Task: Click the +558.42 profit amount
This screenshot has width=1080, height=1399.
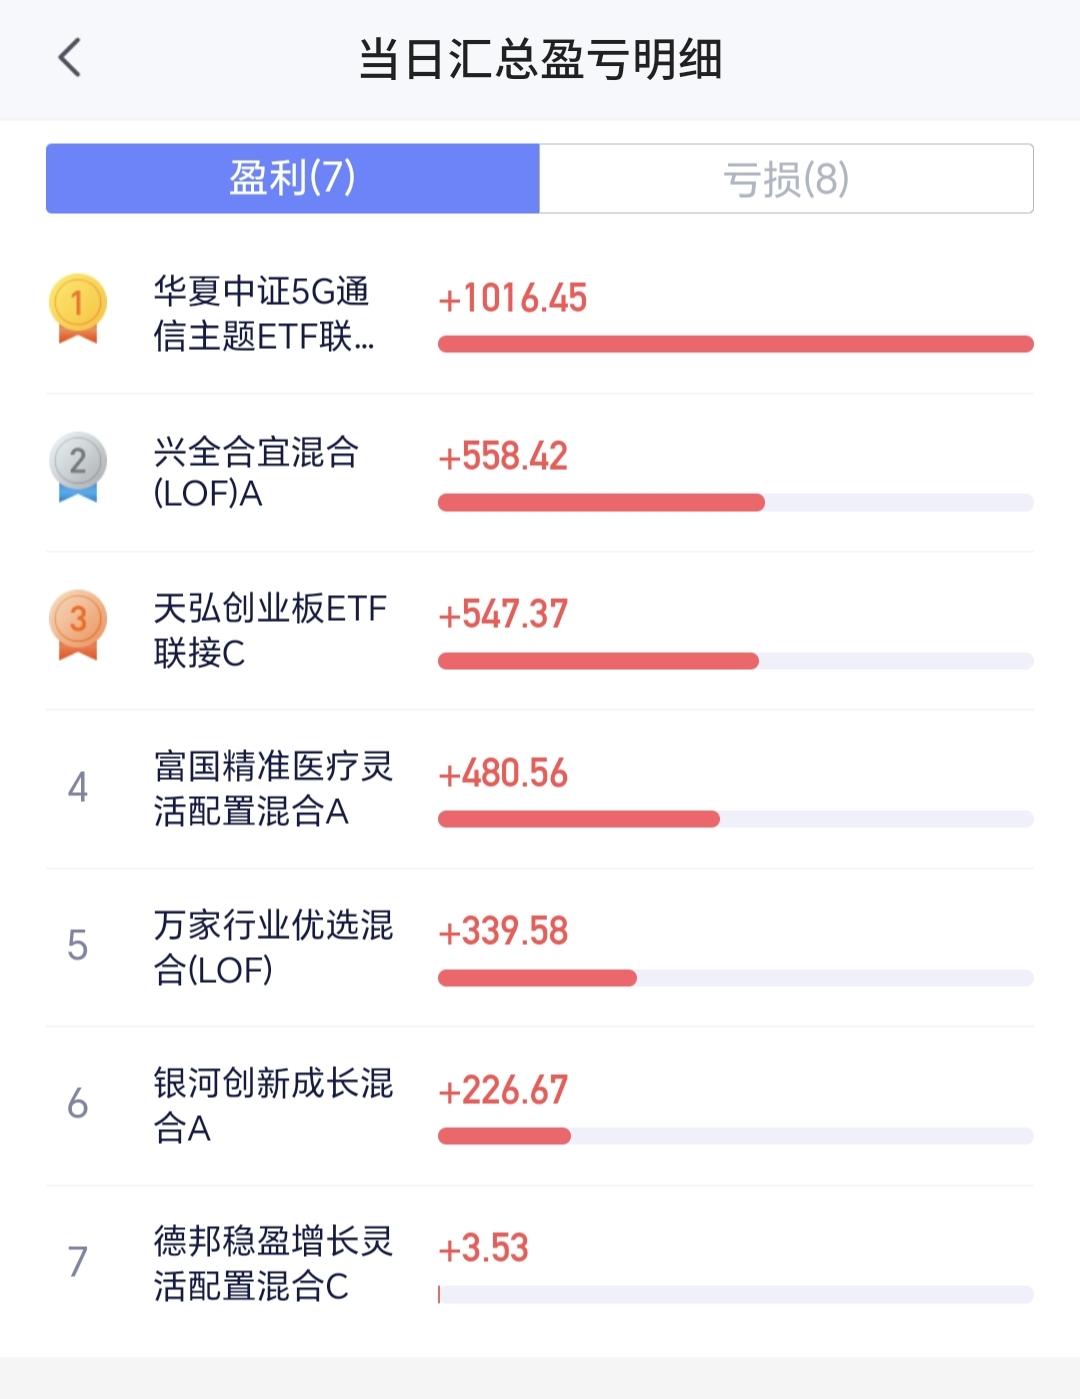Action: tap(503, 457)
